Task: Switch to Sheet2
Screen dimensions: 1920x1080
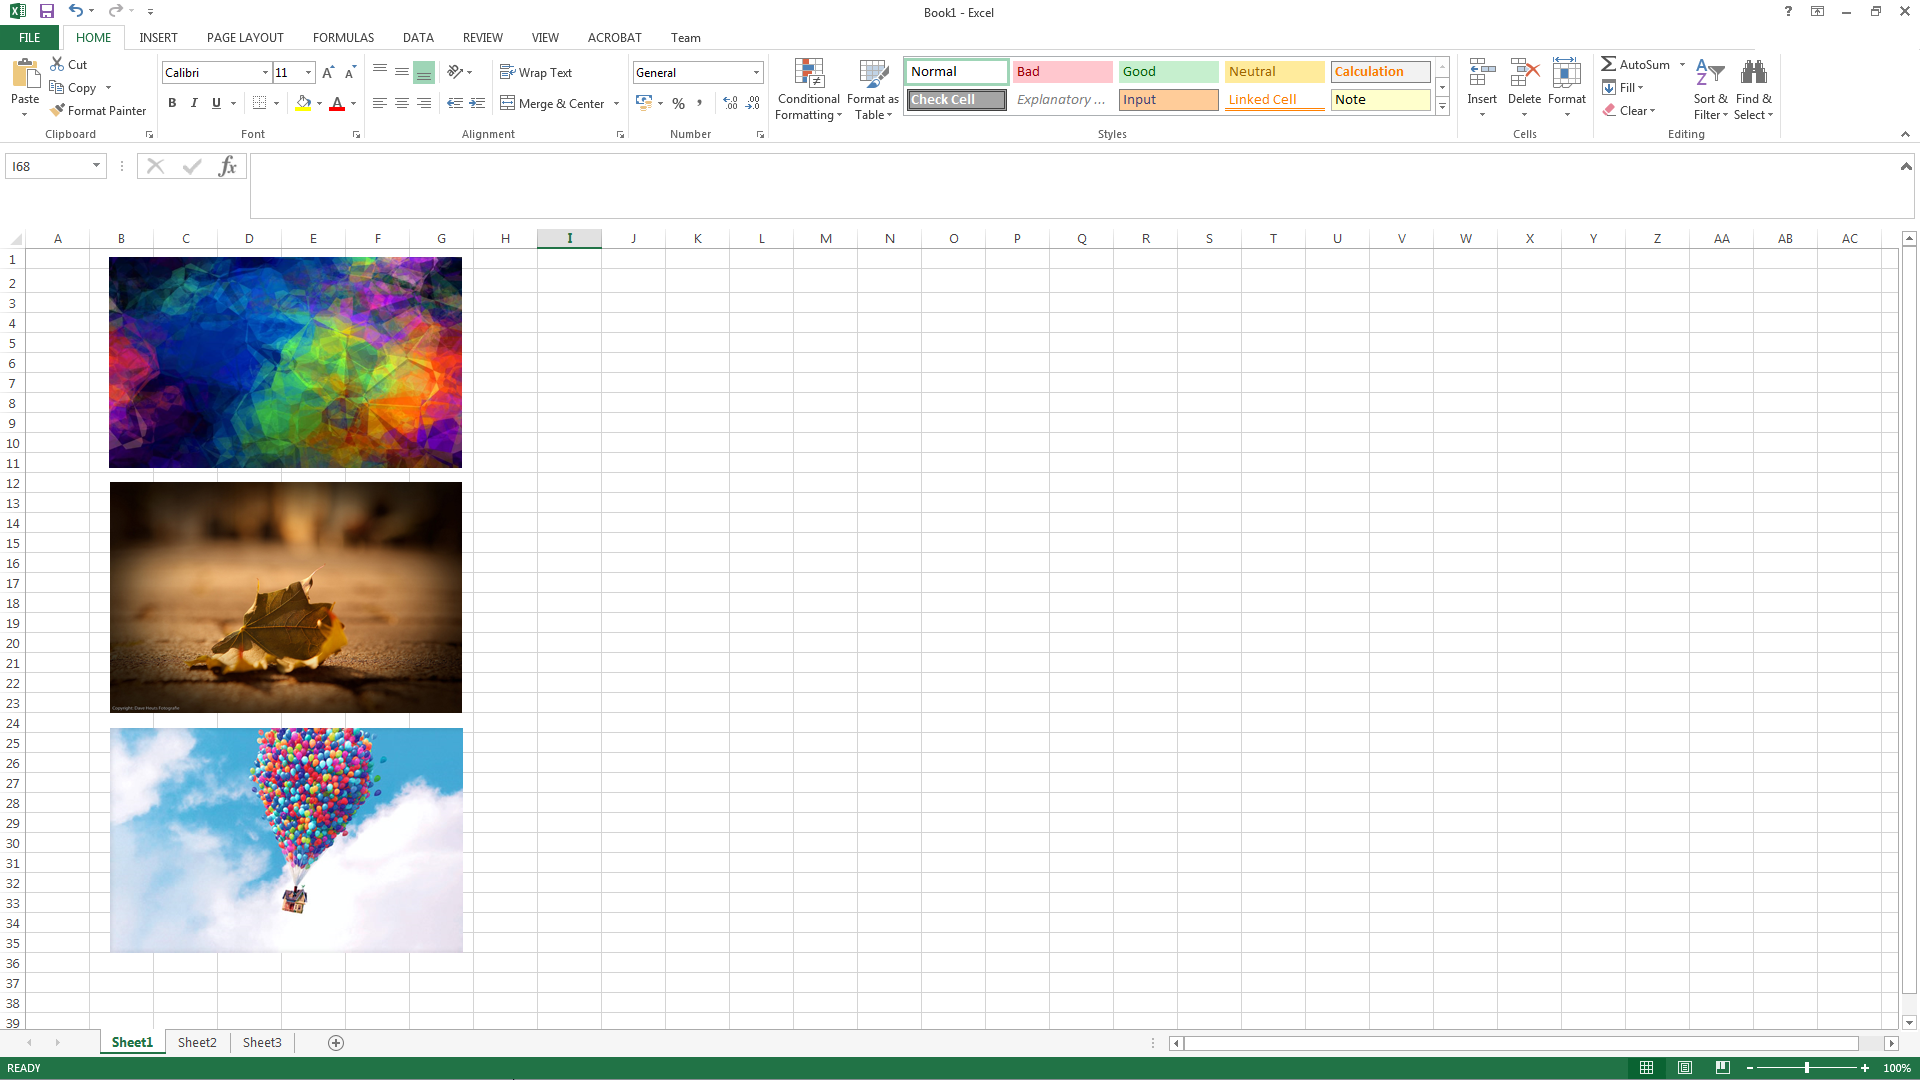Action: click(197, 1042)
